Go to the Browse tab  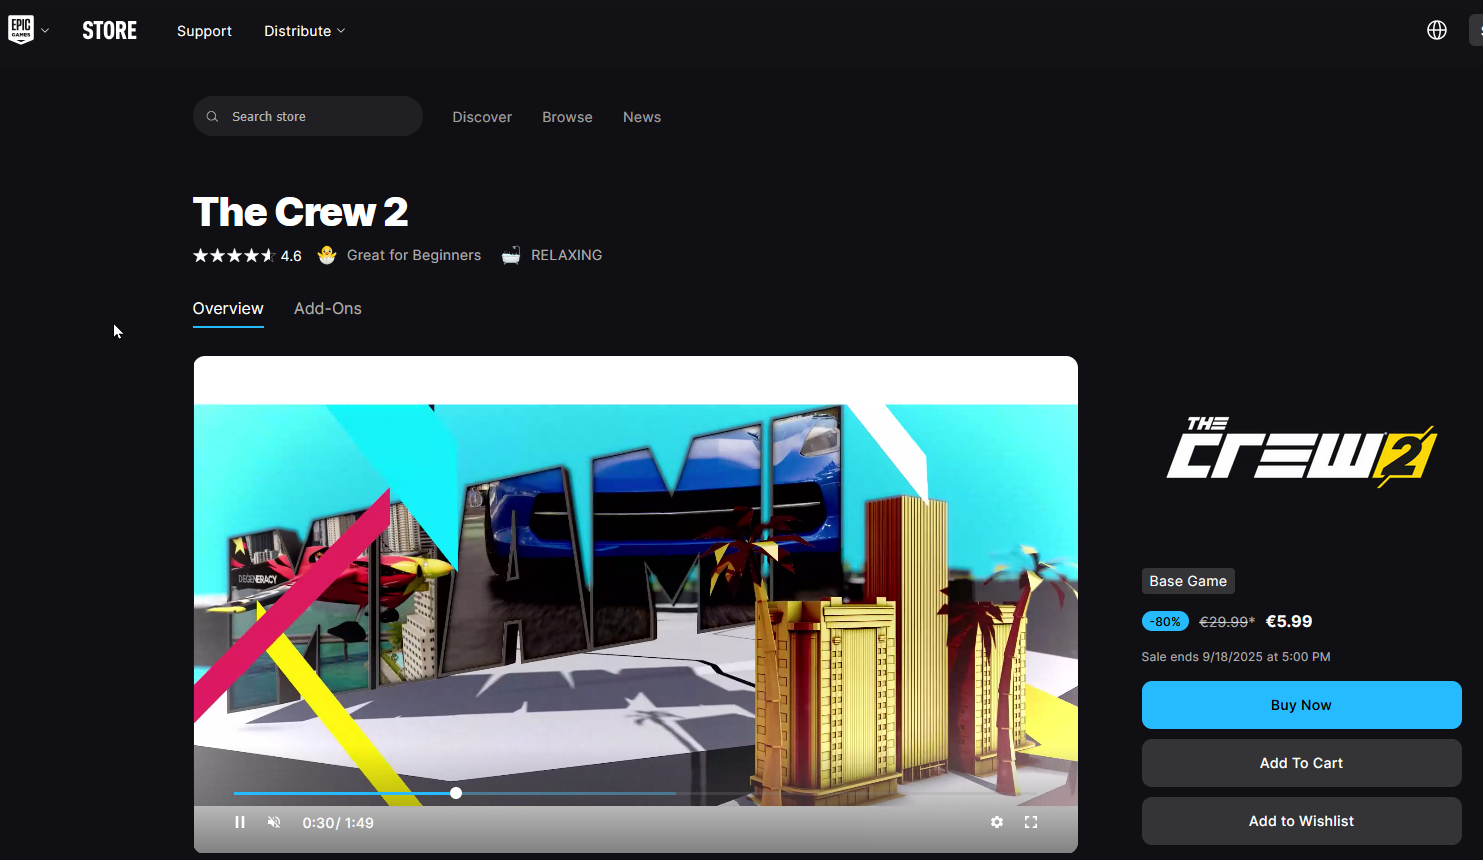567,117
